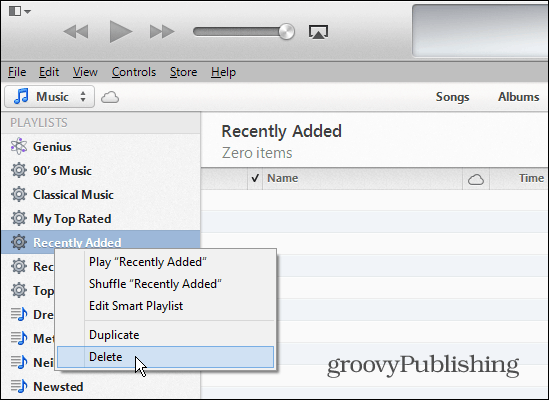Click the note icon next to Newsted

coord(19,386)
